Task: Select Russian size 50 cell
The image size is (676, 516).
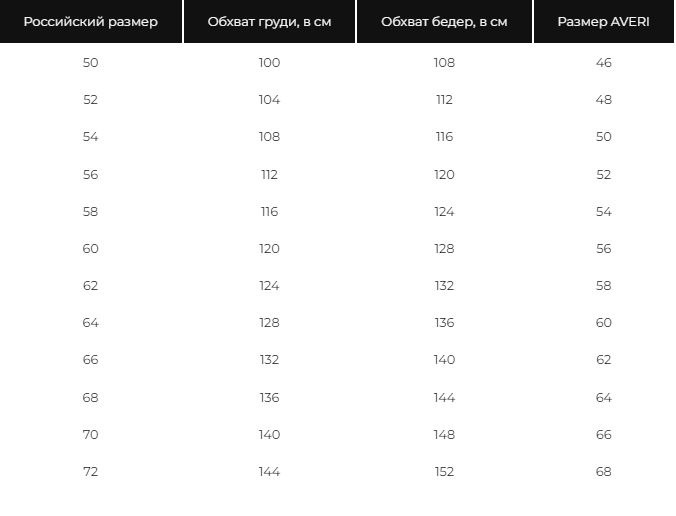Action: coord(91,63)
